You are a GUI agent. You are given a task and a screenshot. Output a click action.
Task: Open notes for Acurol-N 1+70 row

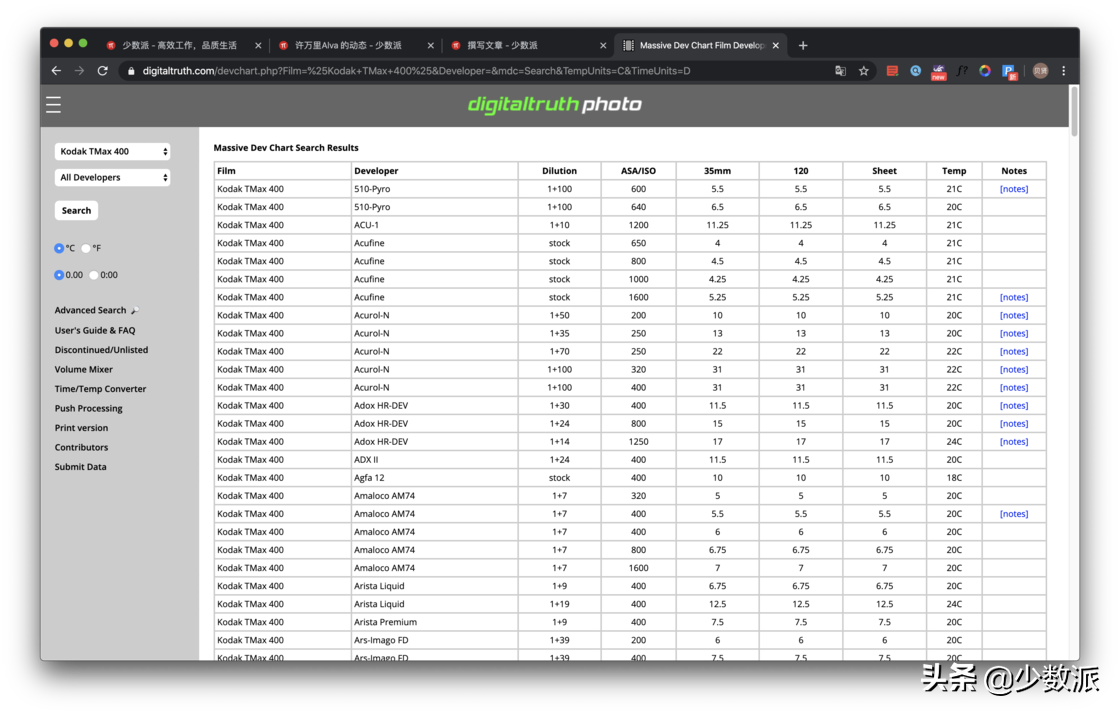1014,352
